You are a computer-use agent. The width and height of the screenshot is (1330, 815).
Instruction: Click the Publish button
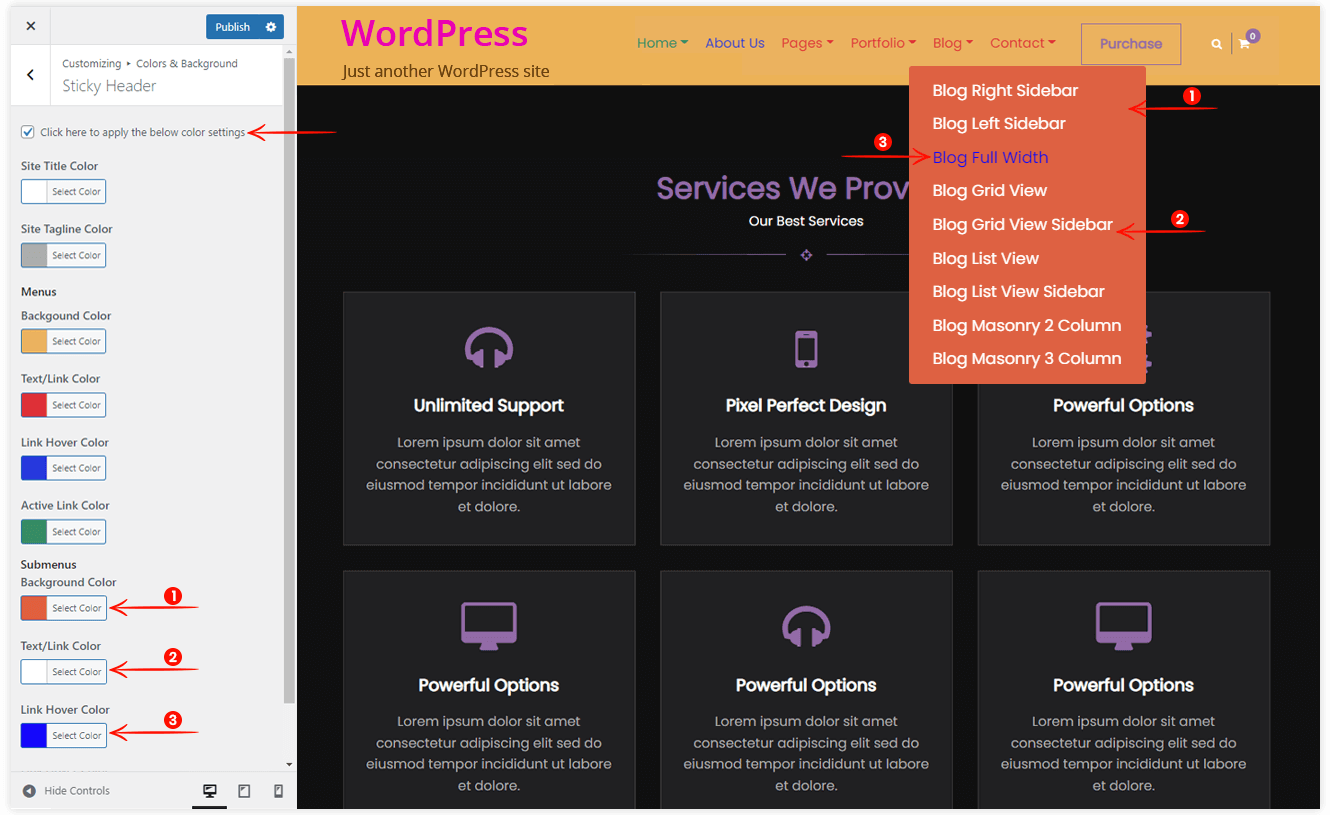click(x=232, y=27)
